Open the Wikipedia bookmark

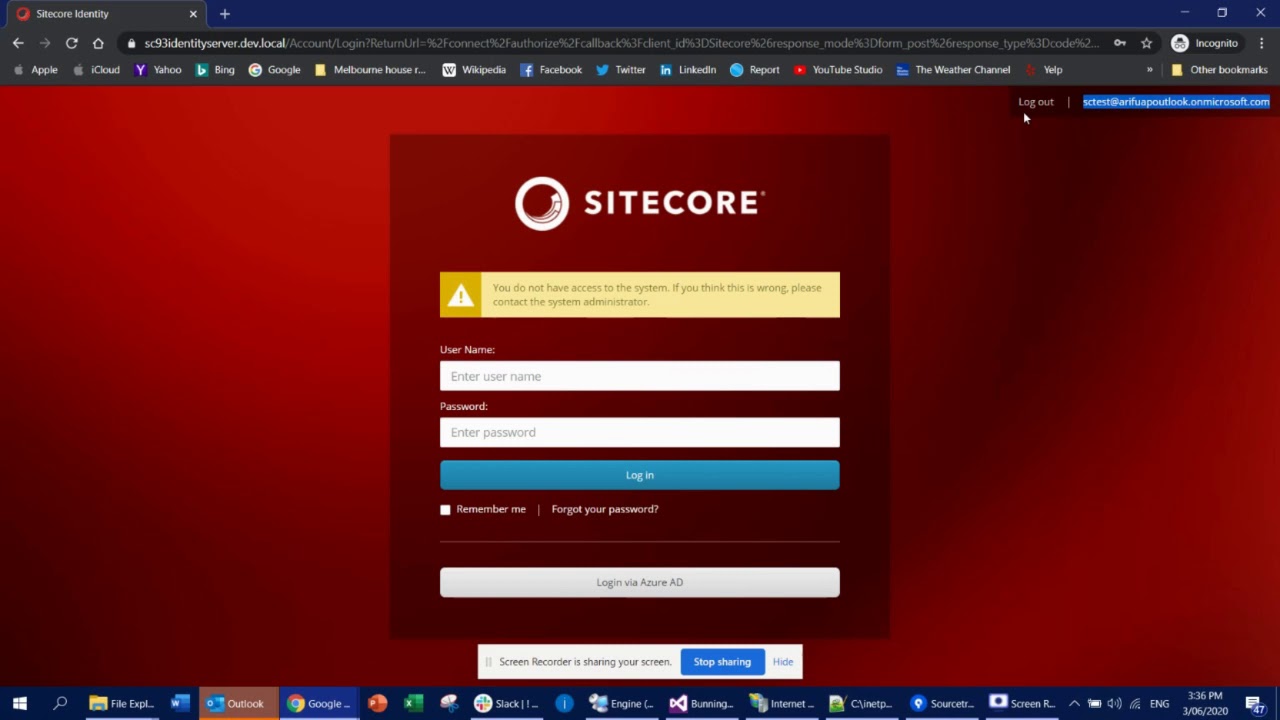pyautogui.click(x=474, y=70)
